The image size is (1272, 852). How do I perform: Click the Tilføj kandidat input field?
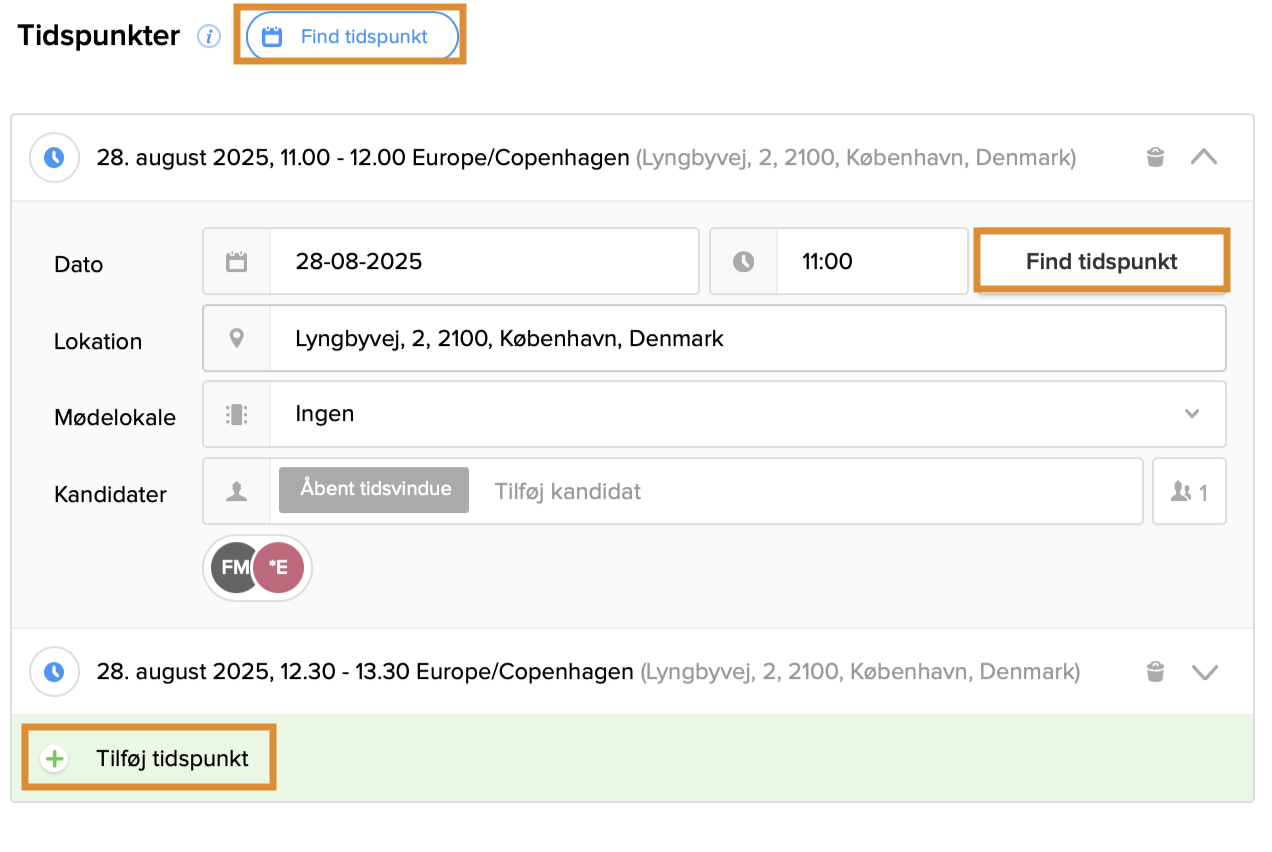[x=800, y=491]
